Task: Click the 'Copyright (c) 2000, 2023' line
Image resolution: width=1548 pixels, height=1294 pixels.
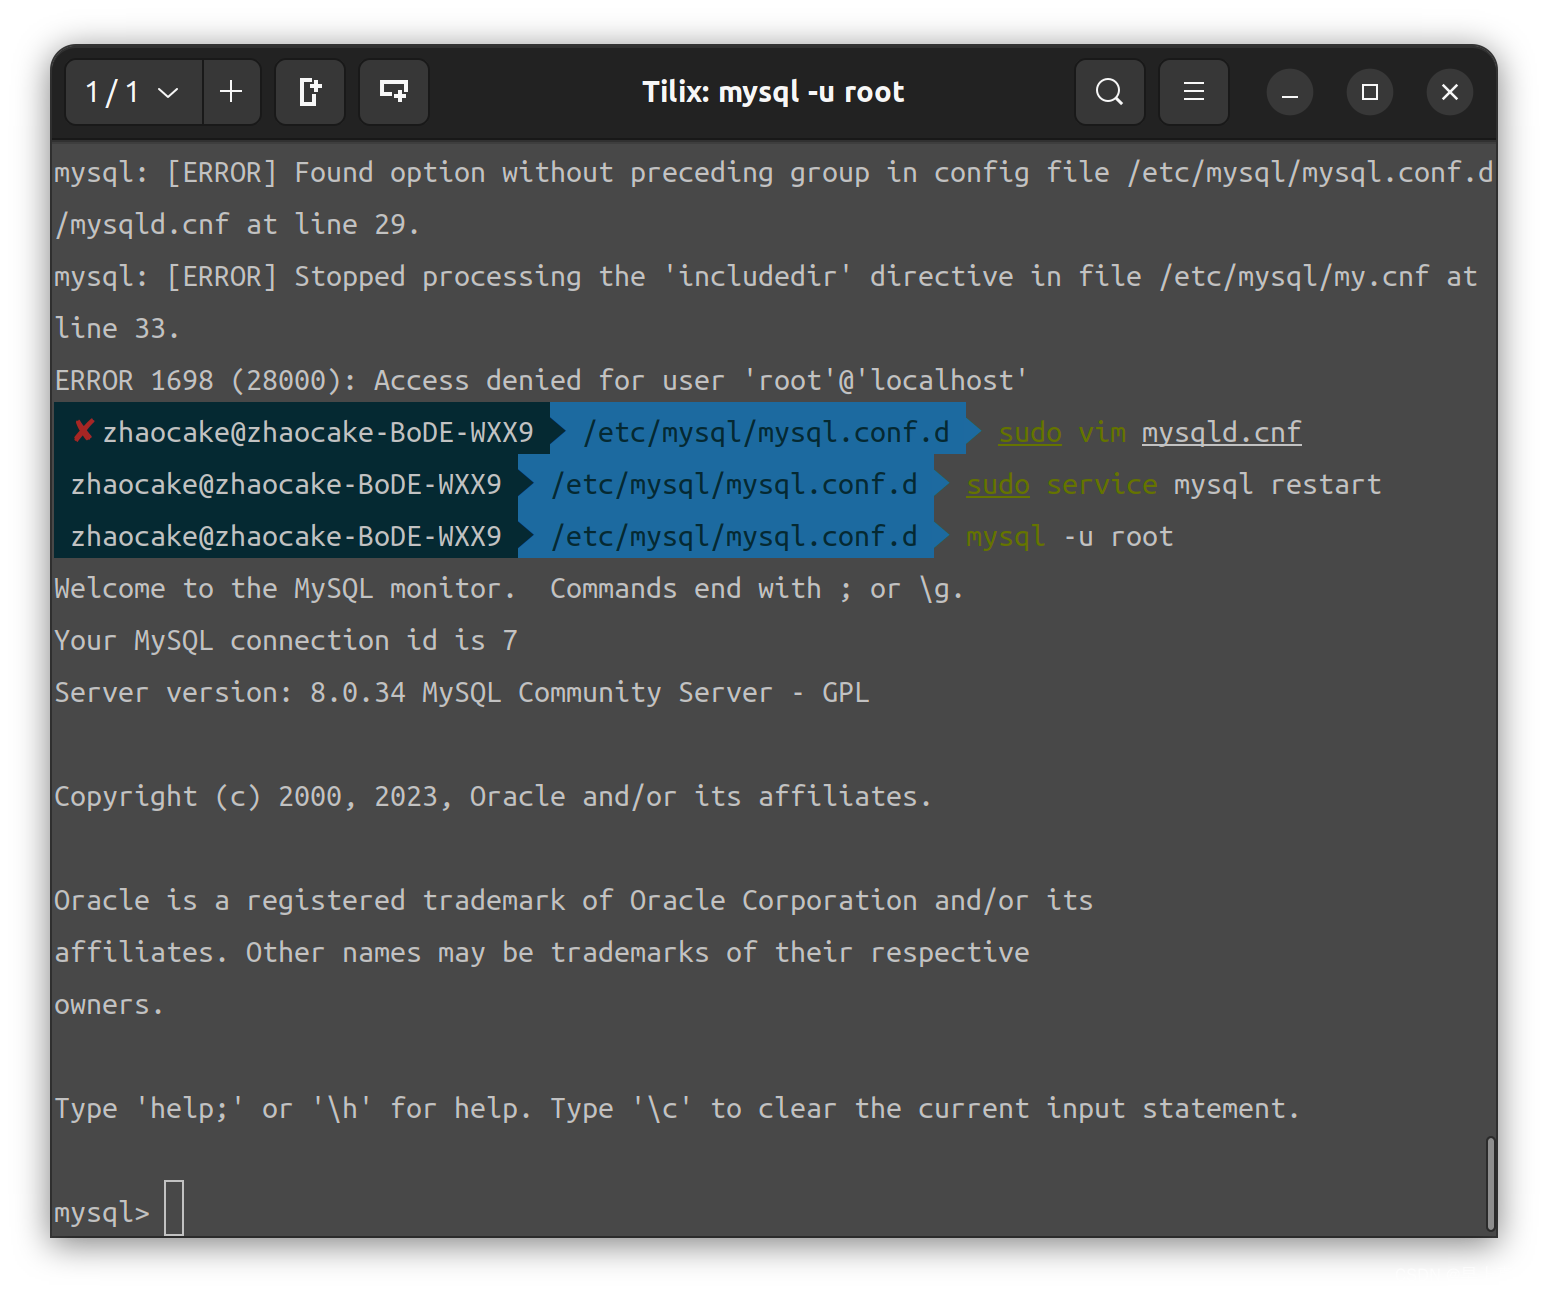Action: coord(493,797)
